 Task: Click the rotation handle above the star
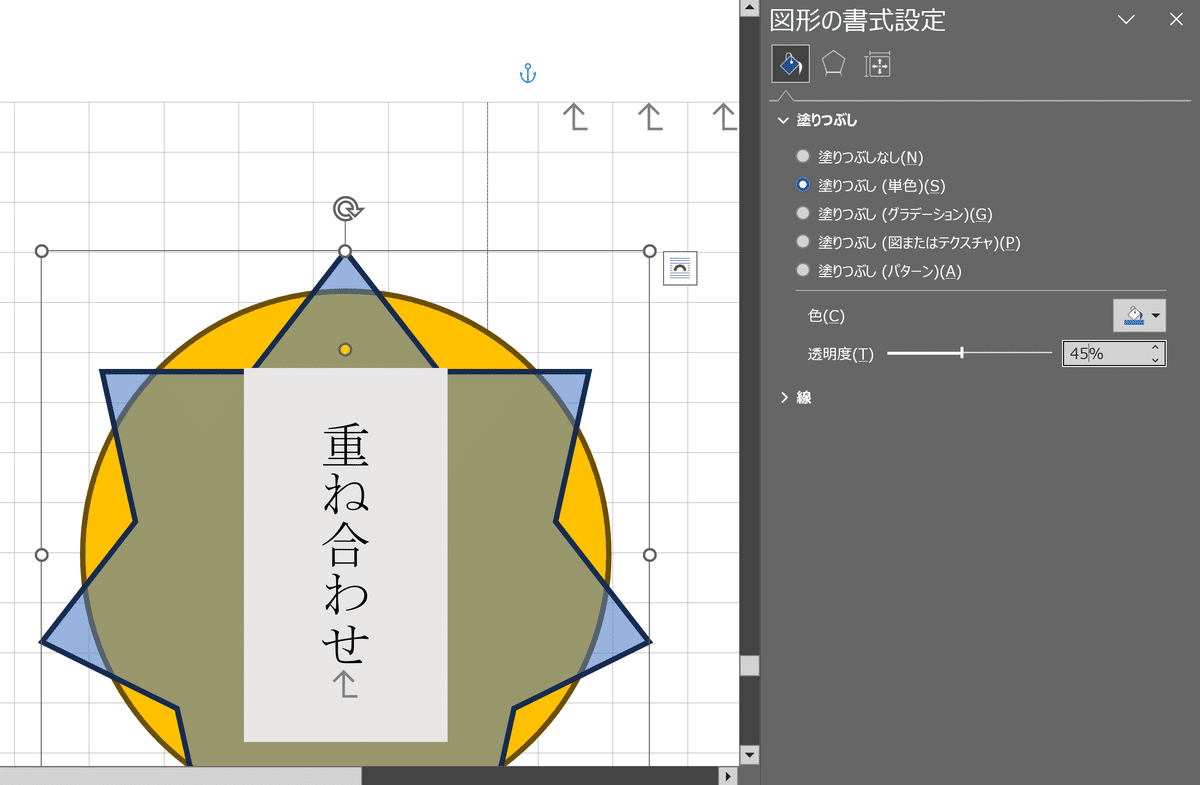pyautogui.click(x=346, y=209)
